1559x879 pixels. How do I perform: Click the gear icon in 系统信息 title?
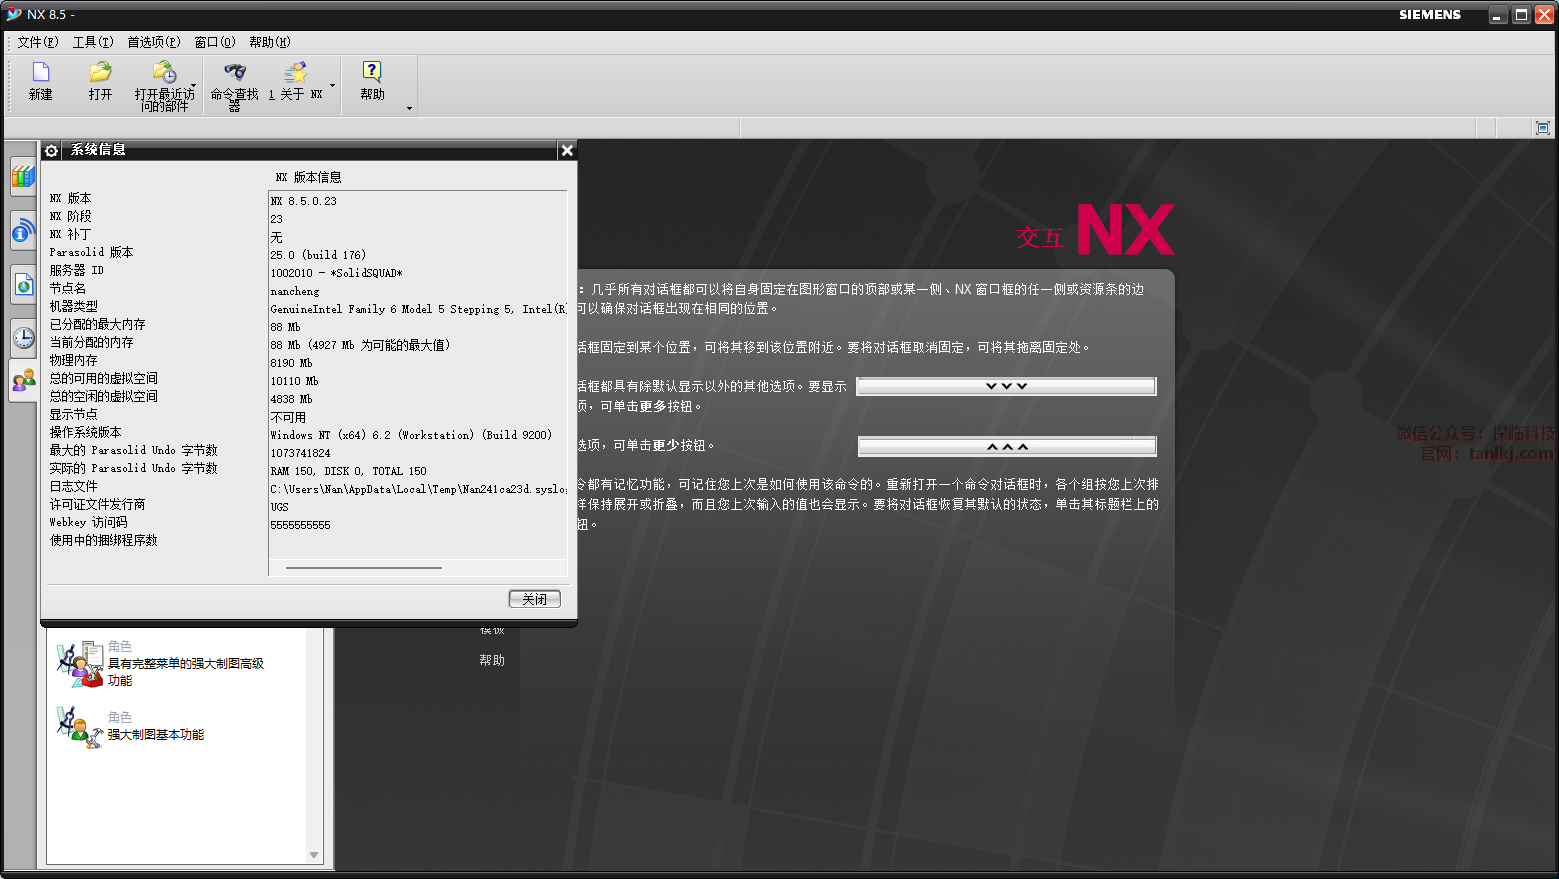(52, 150)
